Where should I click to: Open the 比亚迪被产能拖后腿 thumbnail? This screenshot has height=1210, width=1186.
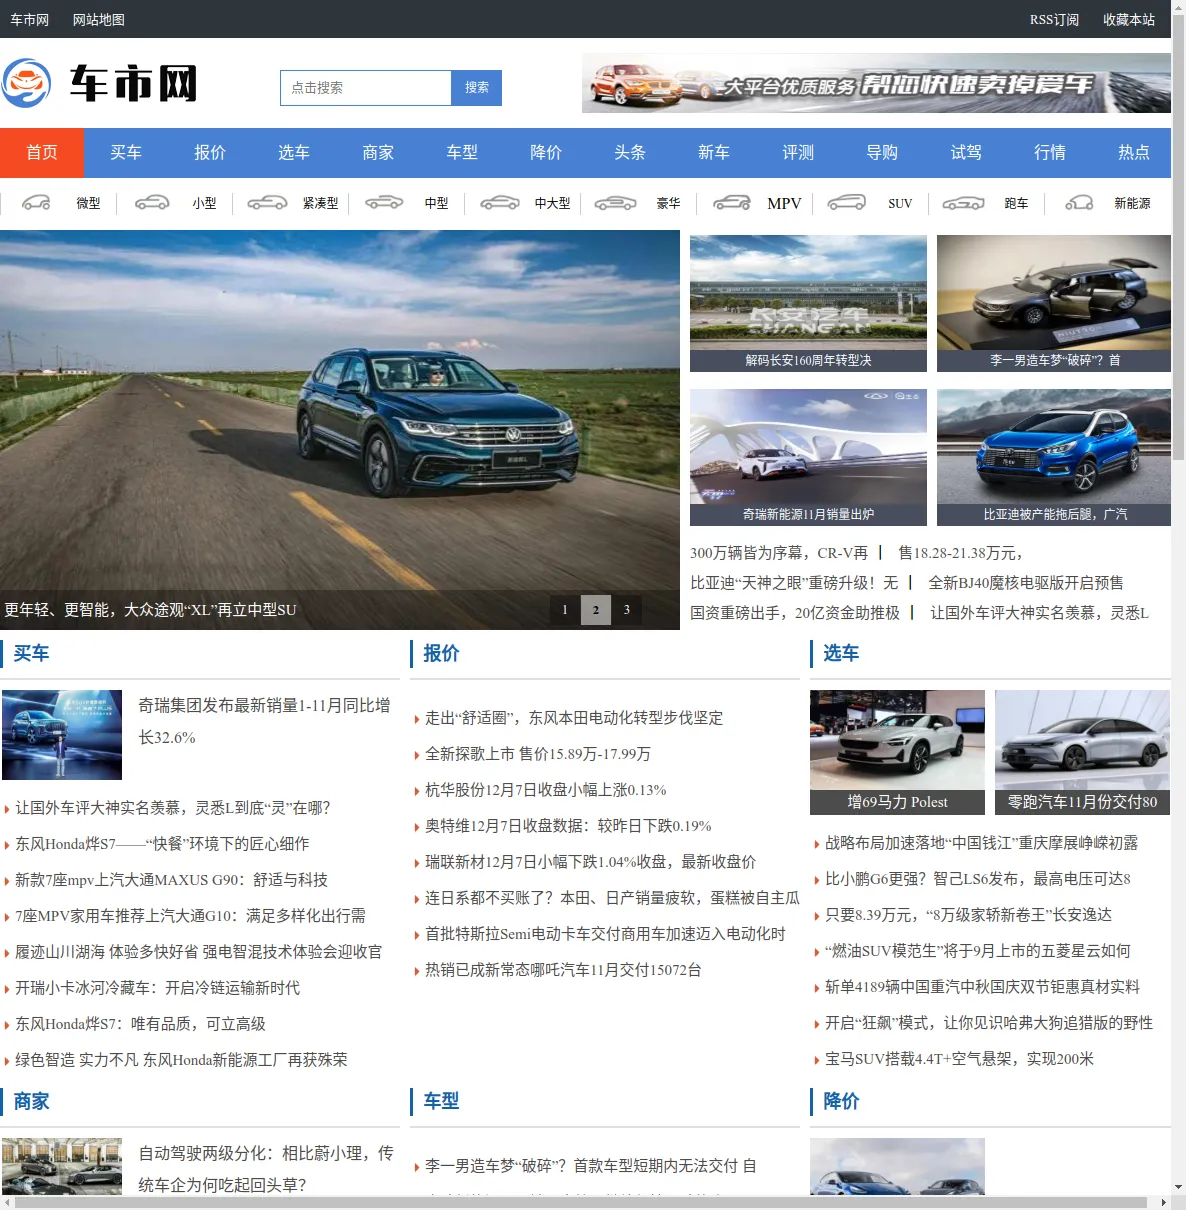tap(1054, 457)
